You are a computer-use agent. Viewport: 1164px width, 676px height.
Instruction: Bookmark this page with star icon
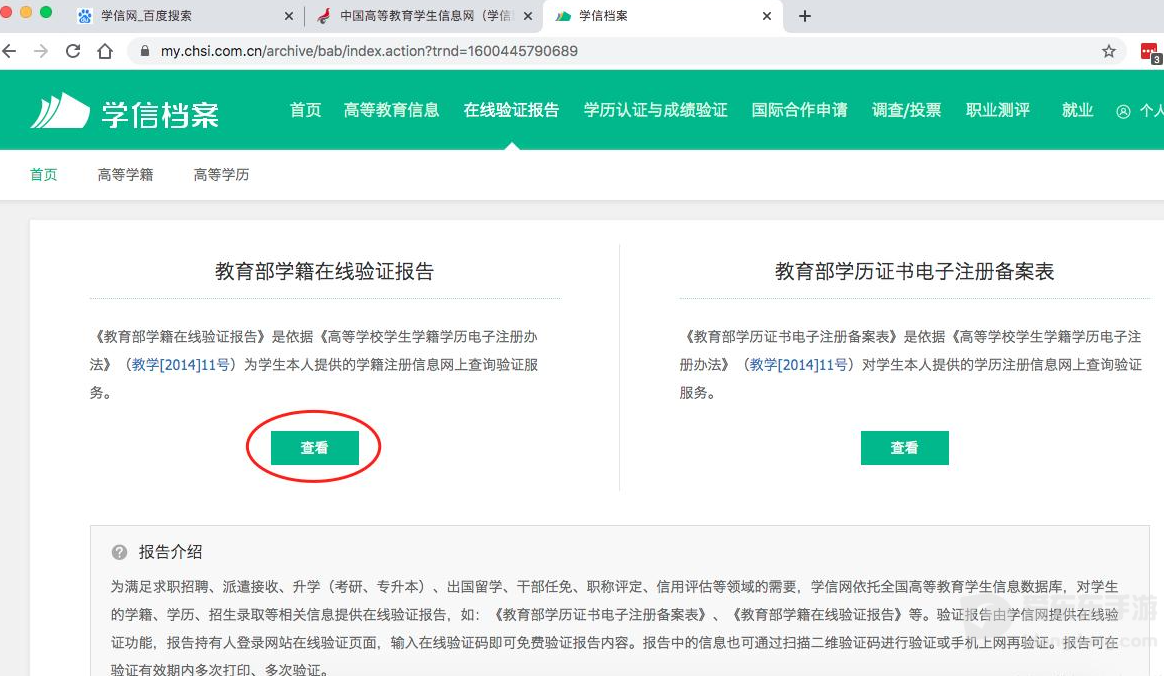pos(1108,51)
